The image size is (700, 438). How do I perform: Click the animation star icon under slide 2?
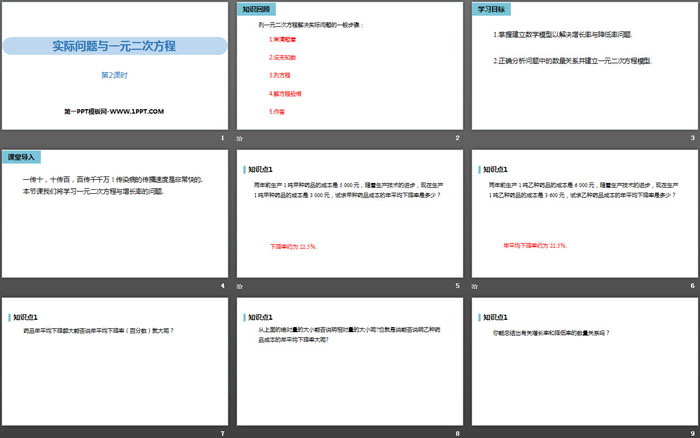point(237,138)
